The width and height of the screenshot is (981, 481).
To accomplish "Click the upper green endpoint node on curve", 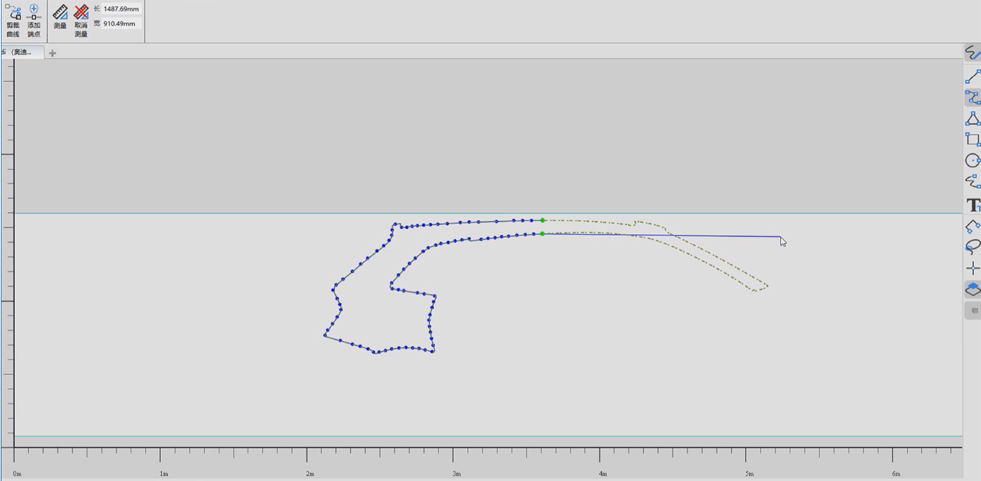I will (542, 220).
